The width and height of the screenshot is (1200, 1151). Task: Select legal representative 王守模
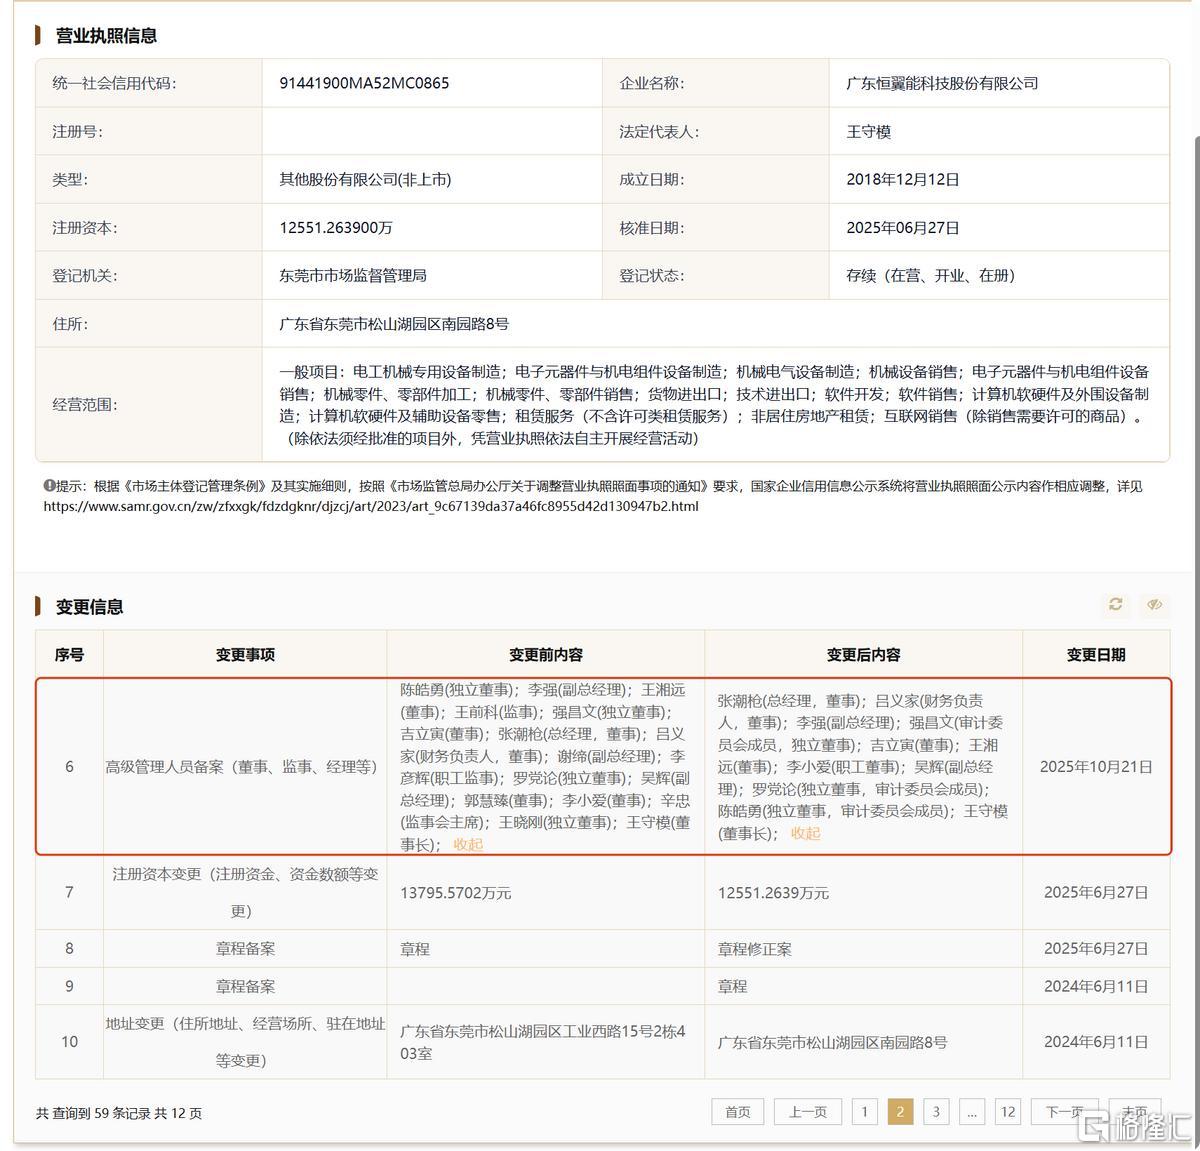[868, 131]
